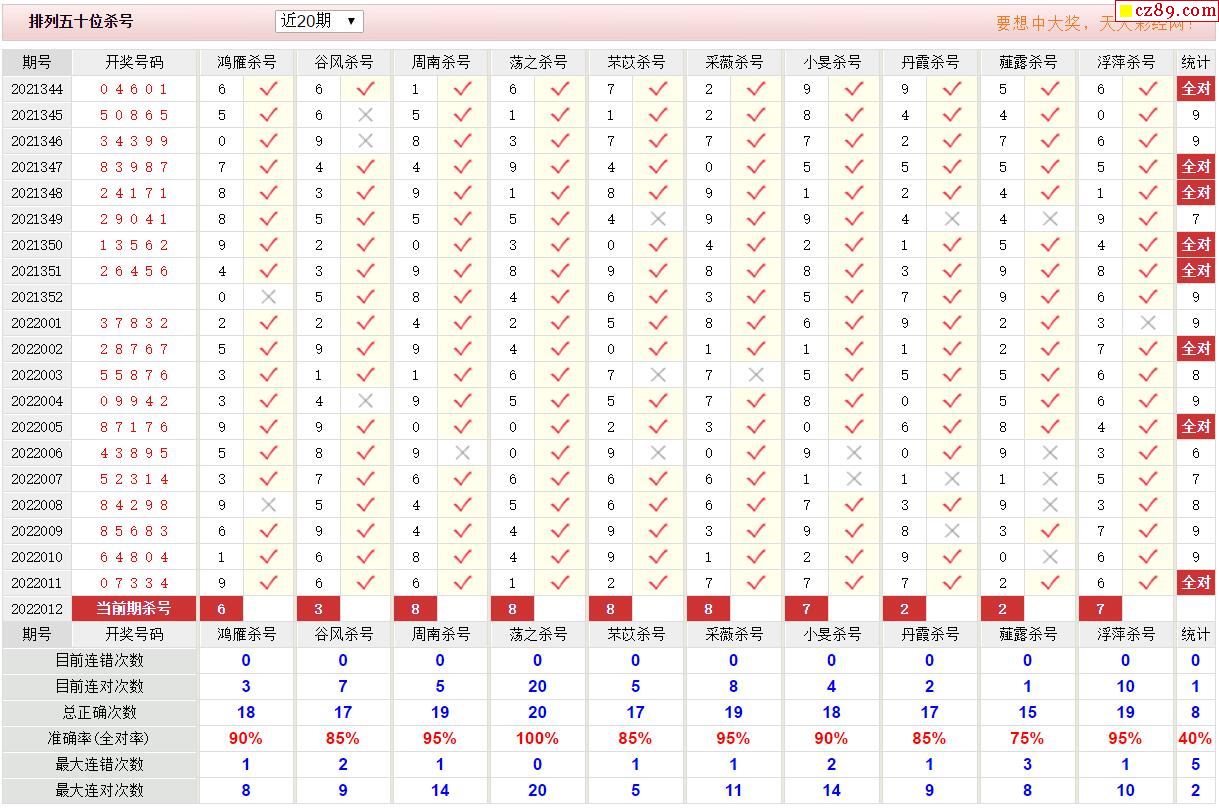Click gray cross in 鸿雁 column row 2021352
1219x809 pixels.
pos(268,297)
